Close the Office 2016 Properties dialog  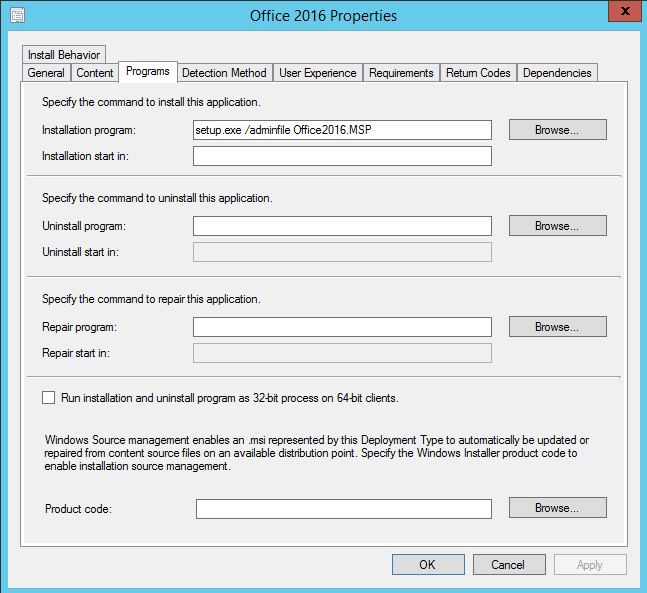[x=624, y=11]
